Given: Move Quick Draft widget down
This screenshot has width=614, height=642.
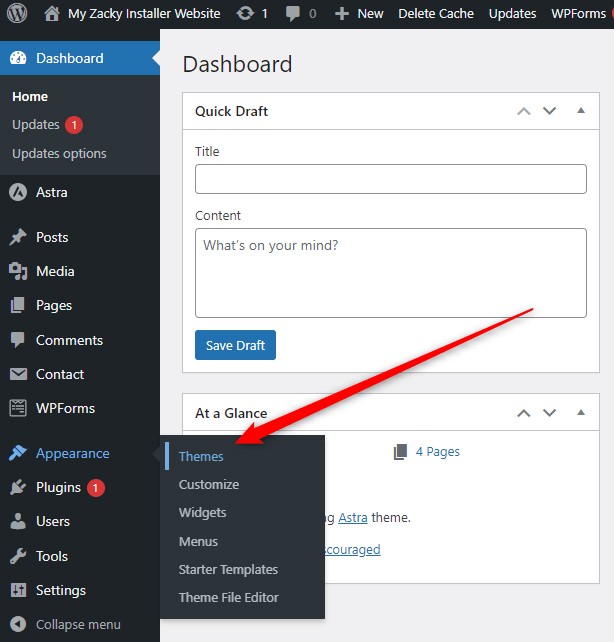Looking at the screenshot, I should pyautogui.click(x=549, y=111).
